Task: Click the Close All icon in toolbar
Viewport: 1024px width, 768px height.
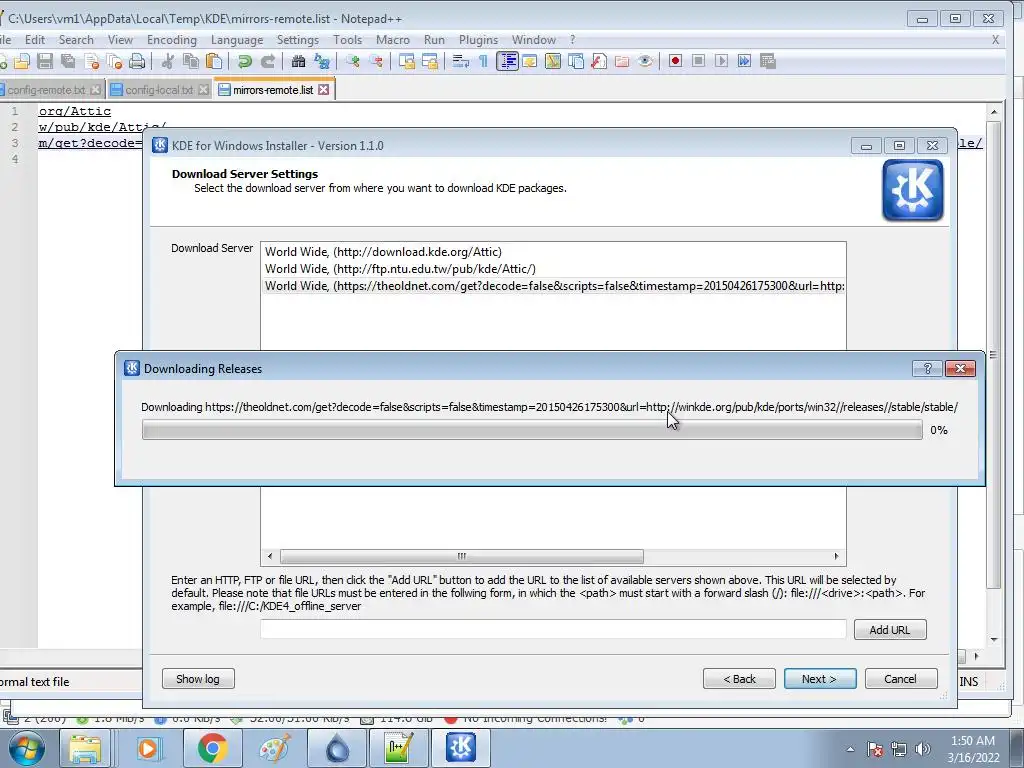Action: click(114, 61)
